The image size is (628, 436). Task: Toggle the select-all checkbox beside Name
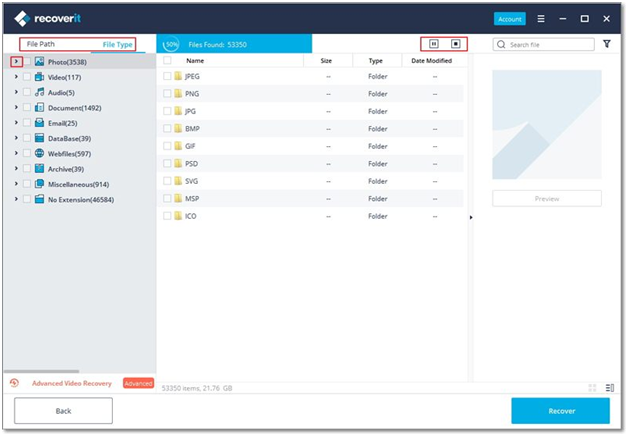click(x=168, y=61)
